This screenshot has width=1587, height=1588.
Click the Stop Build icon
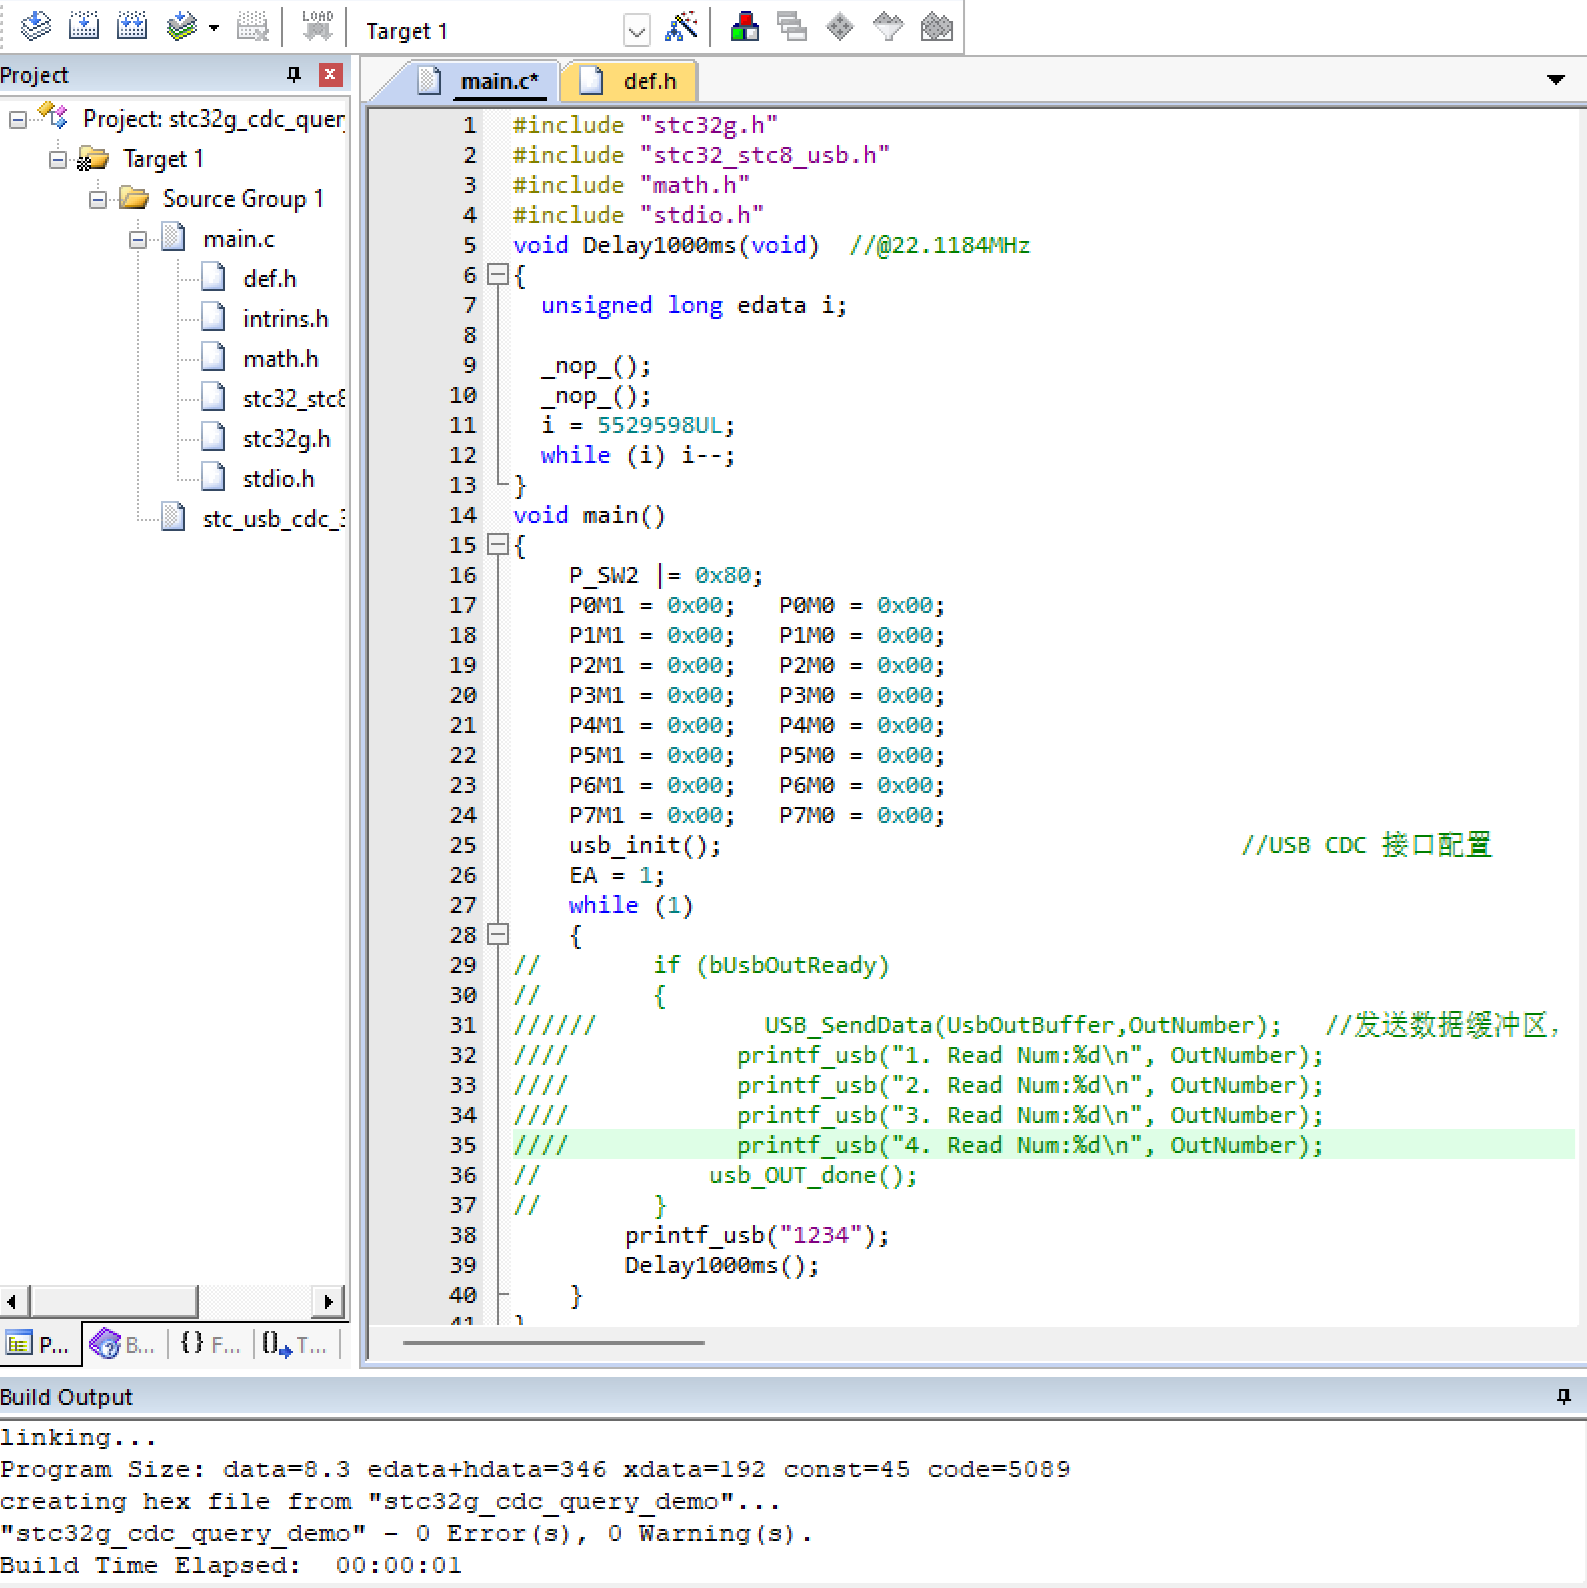tap(253, 26)
